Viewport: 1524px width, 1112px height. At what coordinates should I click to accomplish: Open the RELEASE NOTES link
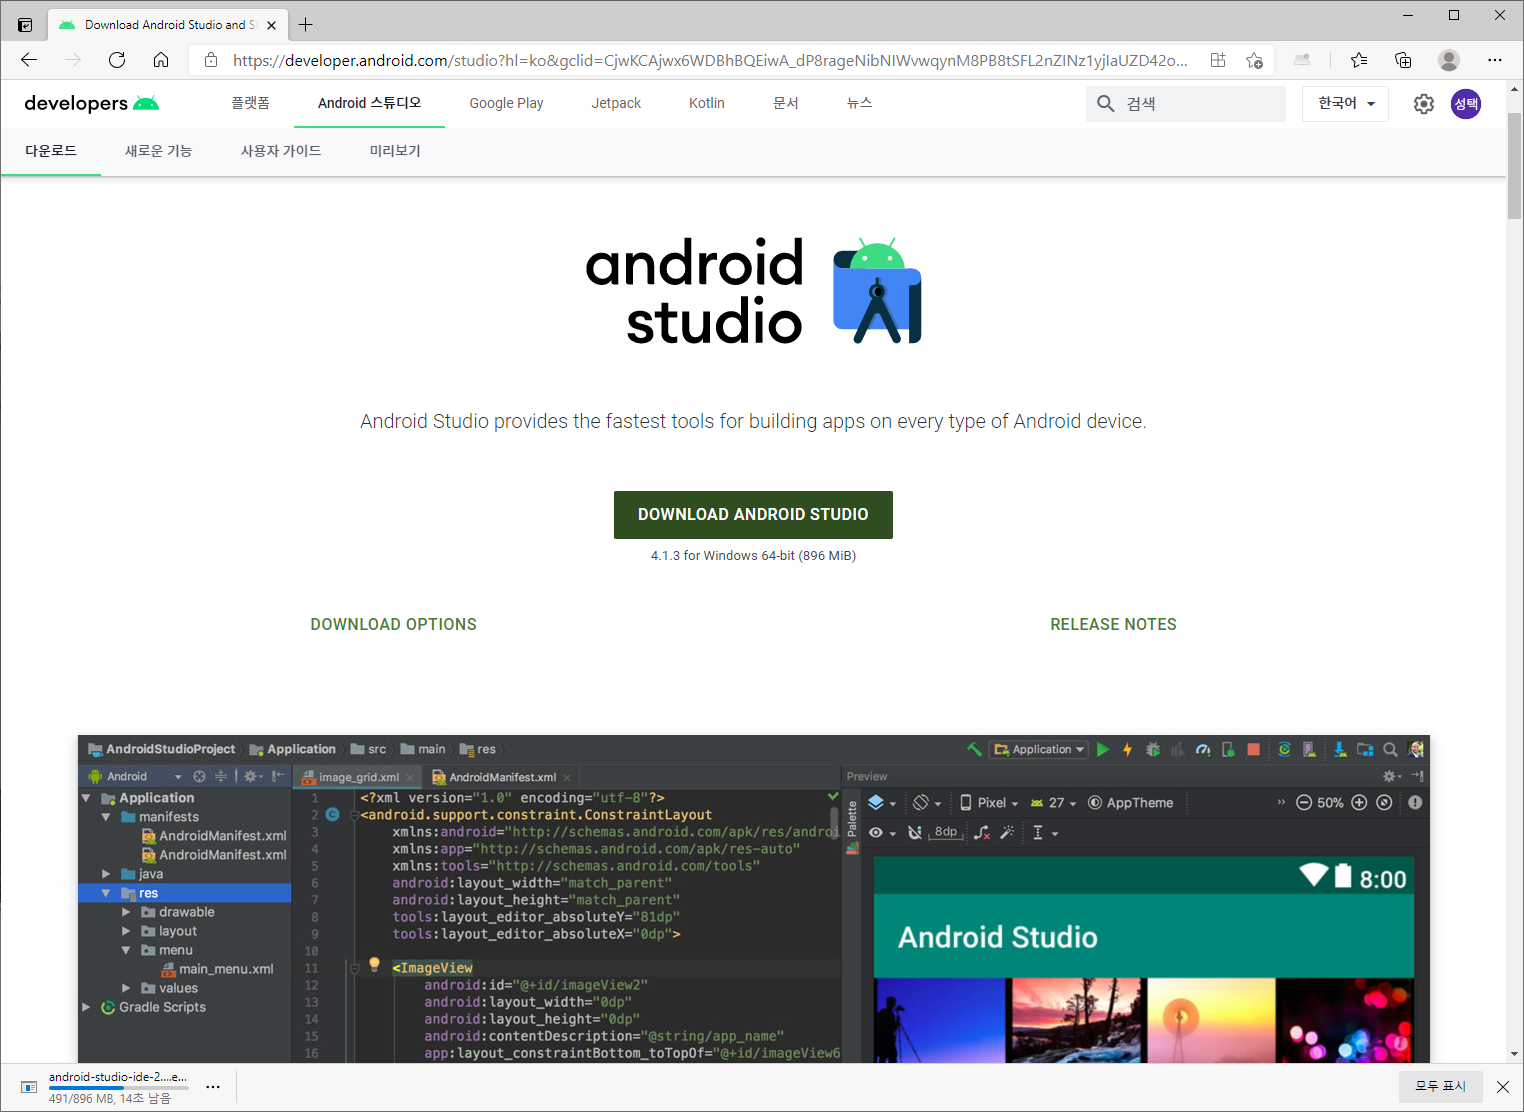(1113, 624)
